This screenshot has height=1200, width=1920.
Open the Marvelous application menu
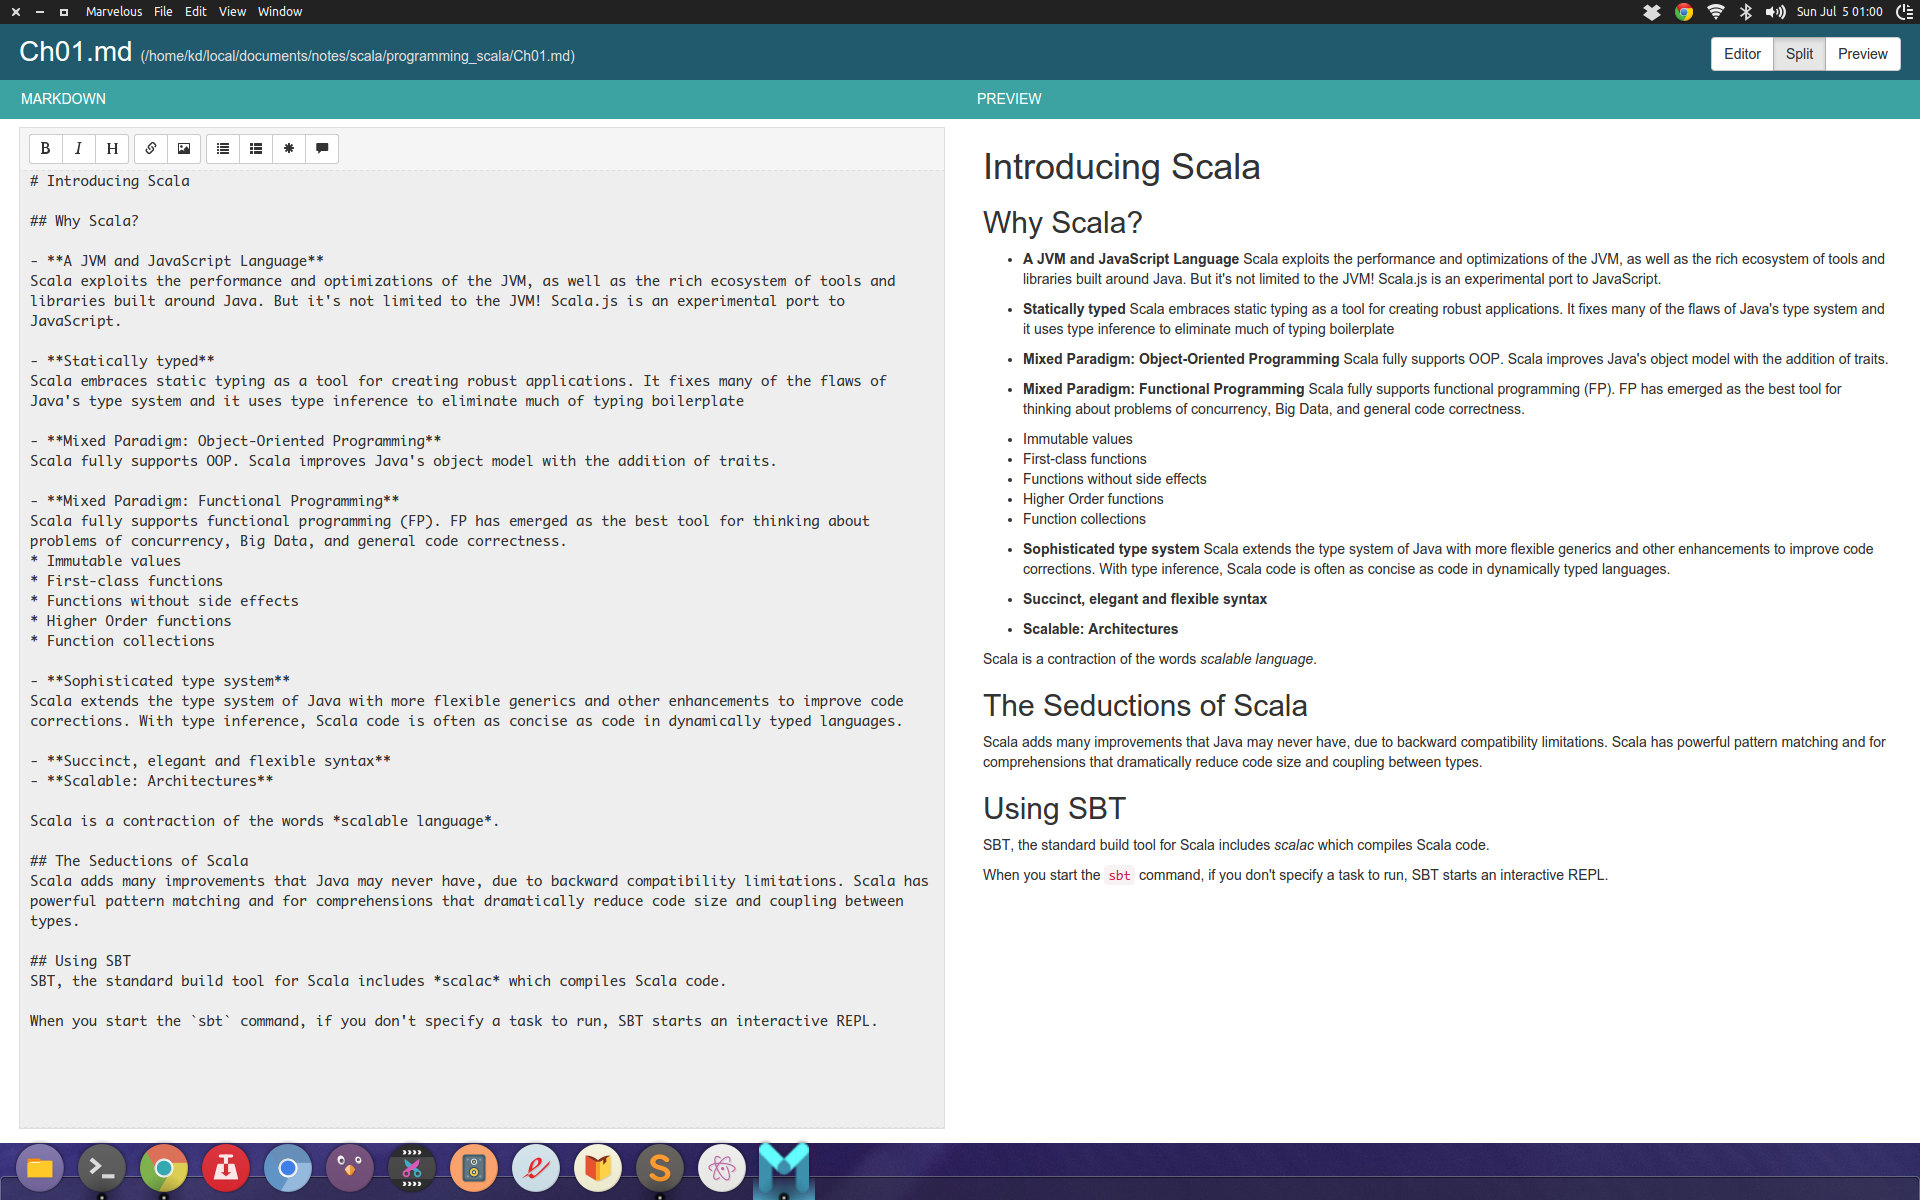114,12
